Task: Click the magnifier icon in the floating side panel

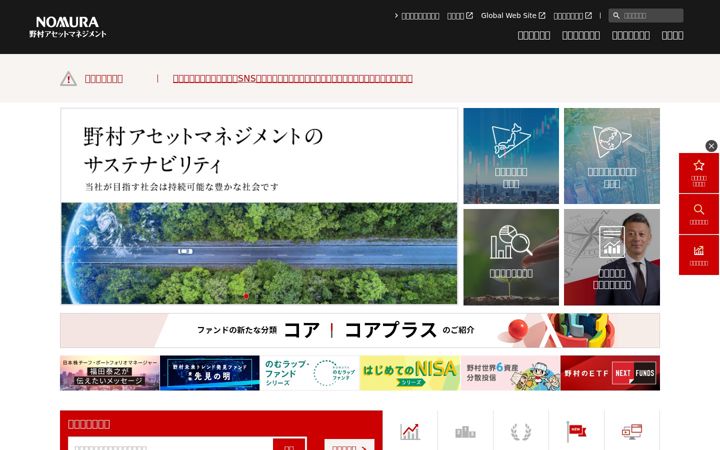Action: coord(699,209)
